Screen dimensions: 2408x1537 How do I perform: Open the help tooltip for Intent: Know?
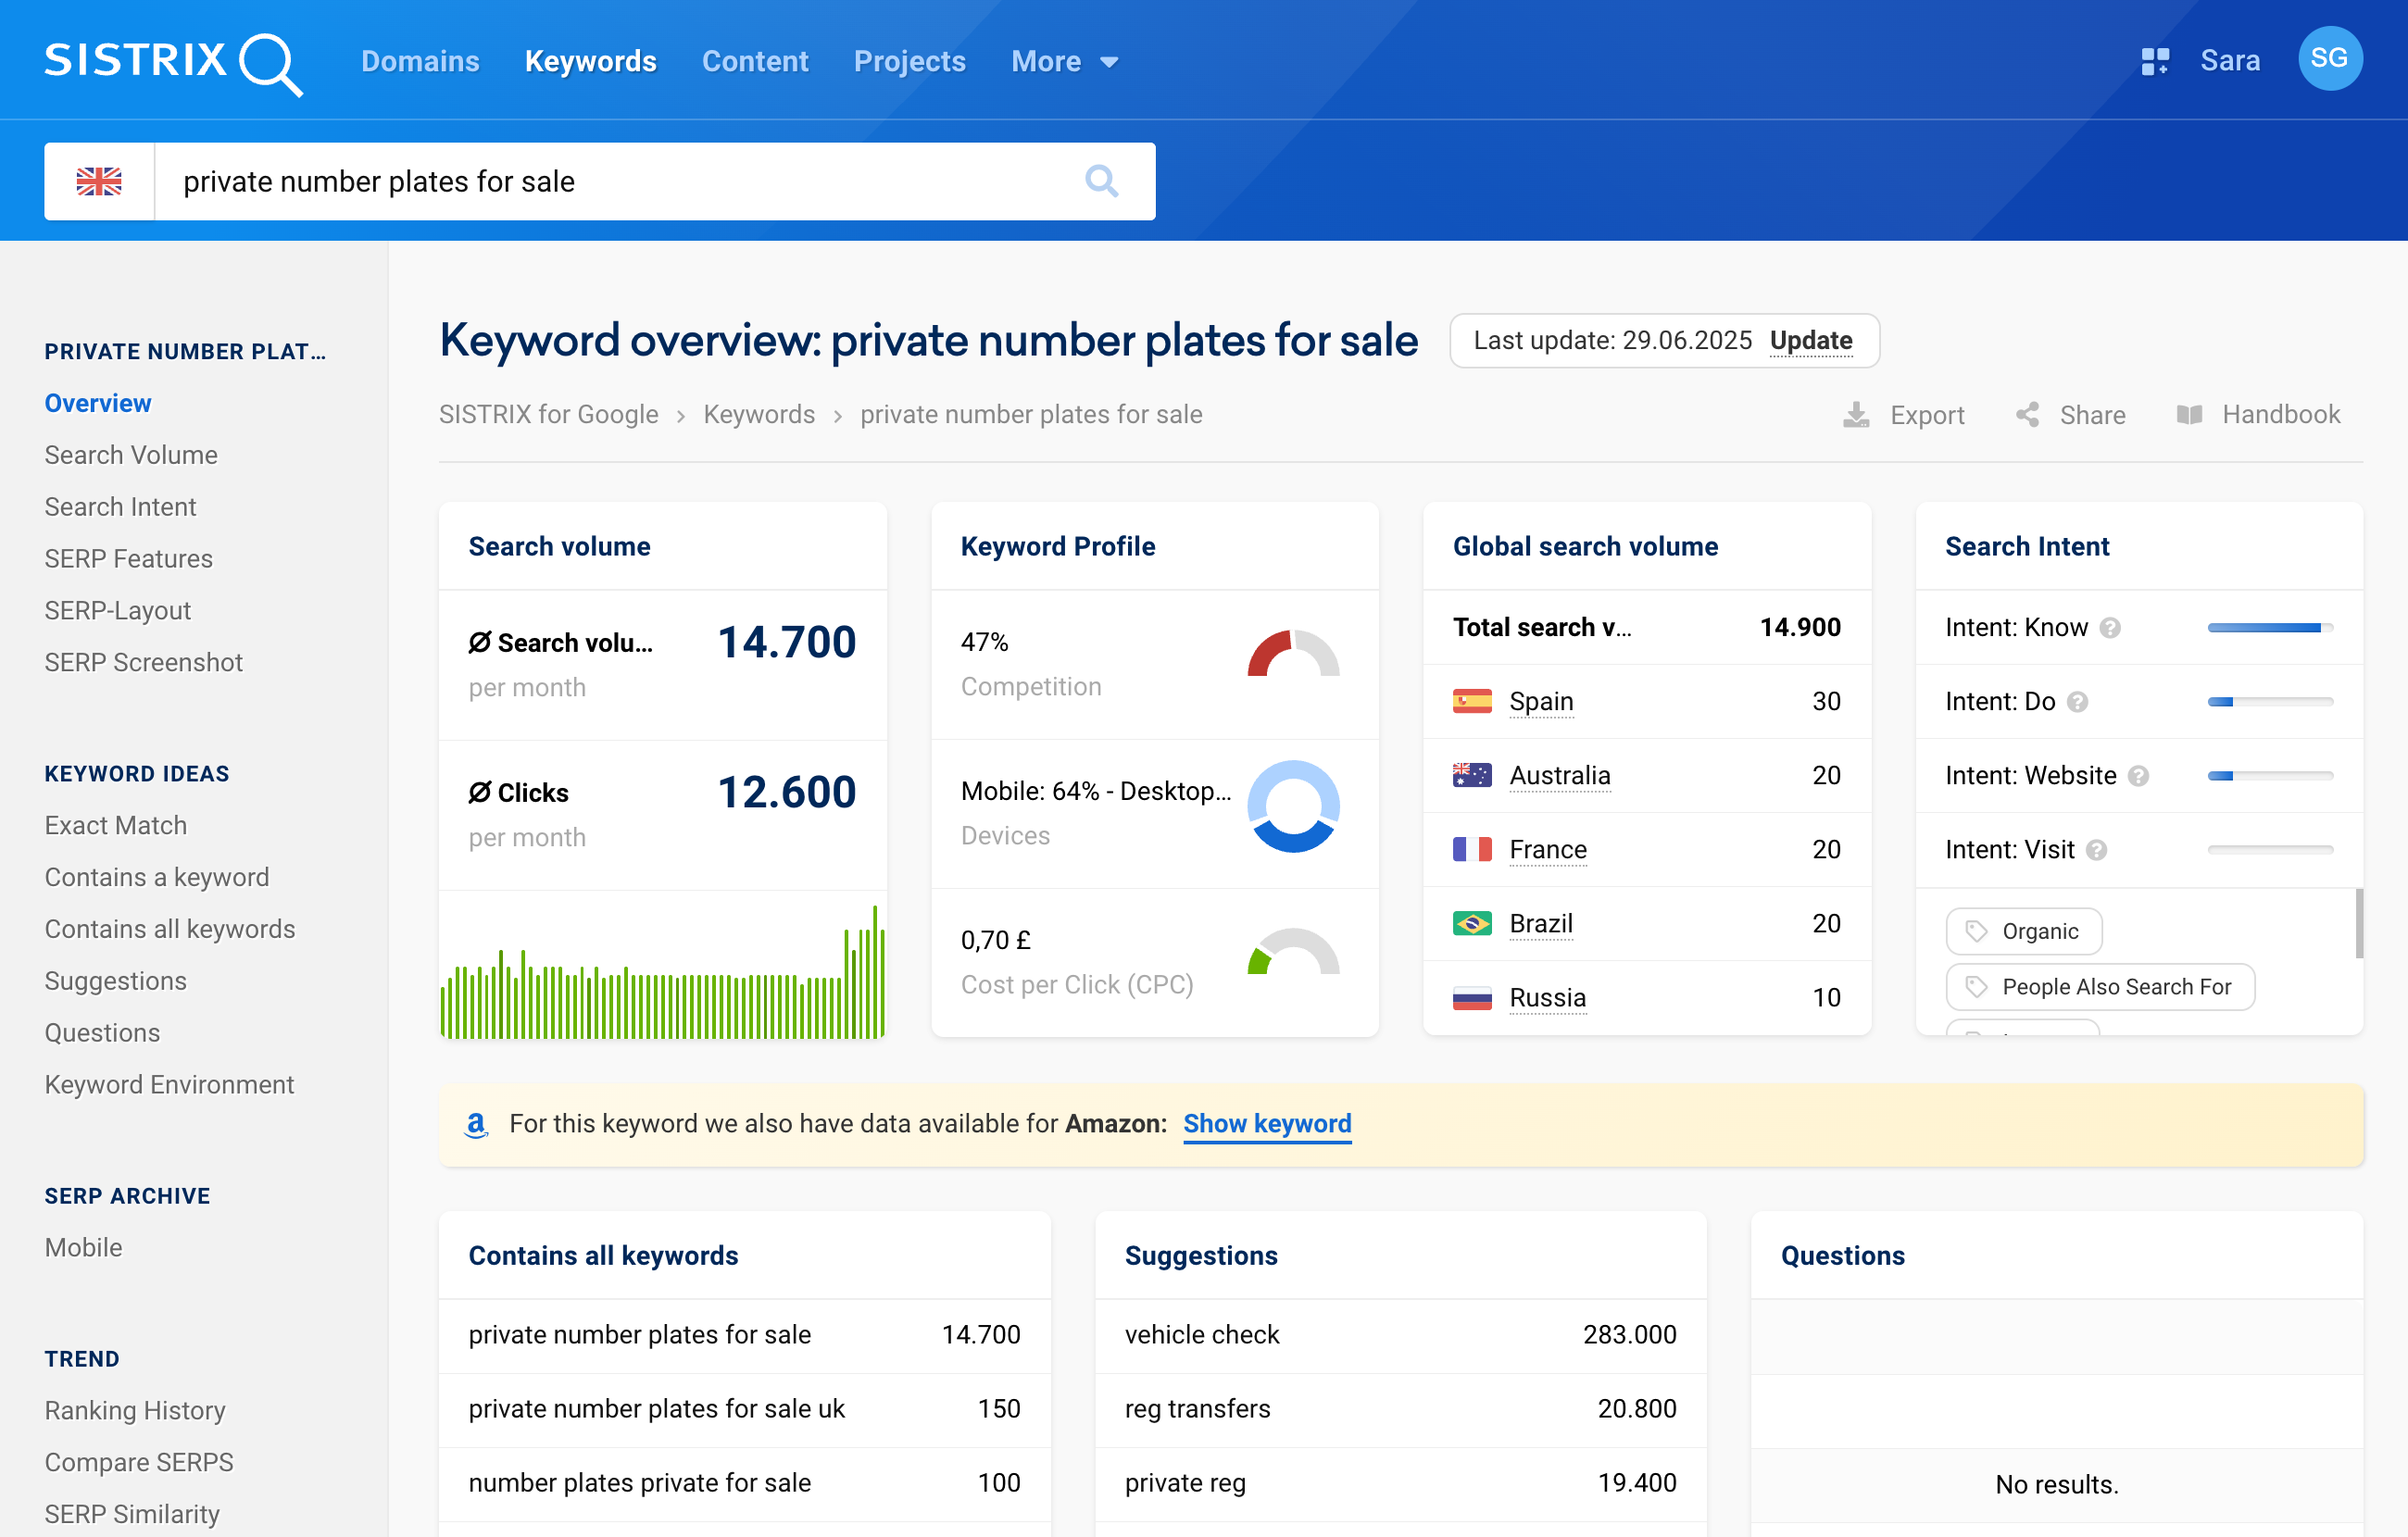pos(2110,628)
